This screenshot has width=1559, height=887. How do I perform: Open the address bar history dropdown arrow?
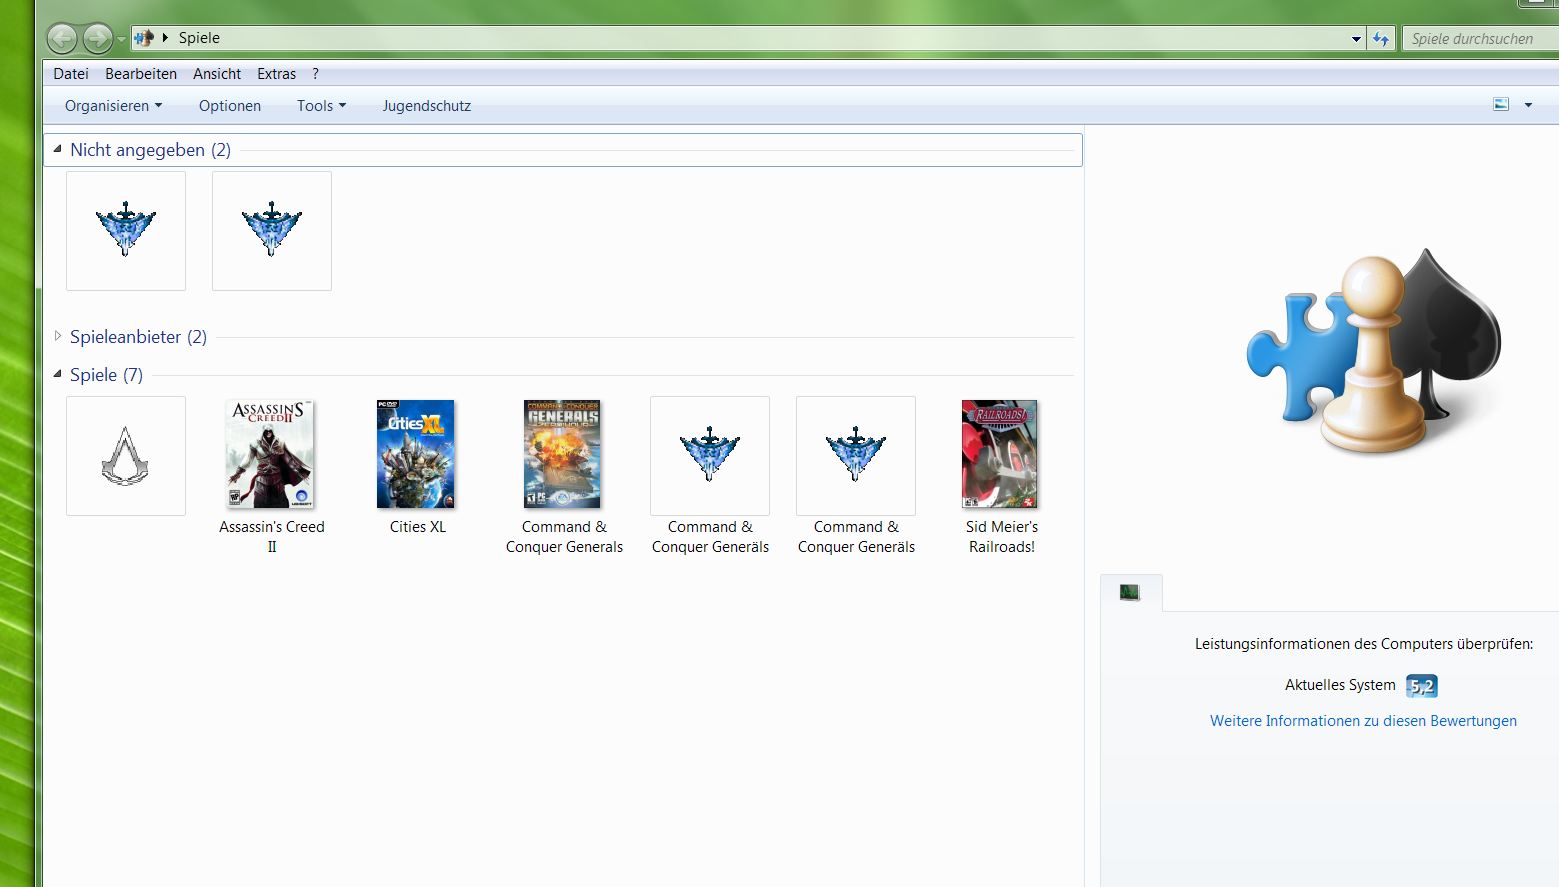[x=1356, y=39]
